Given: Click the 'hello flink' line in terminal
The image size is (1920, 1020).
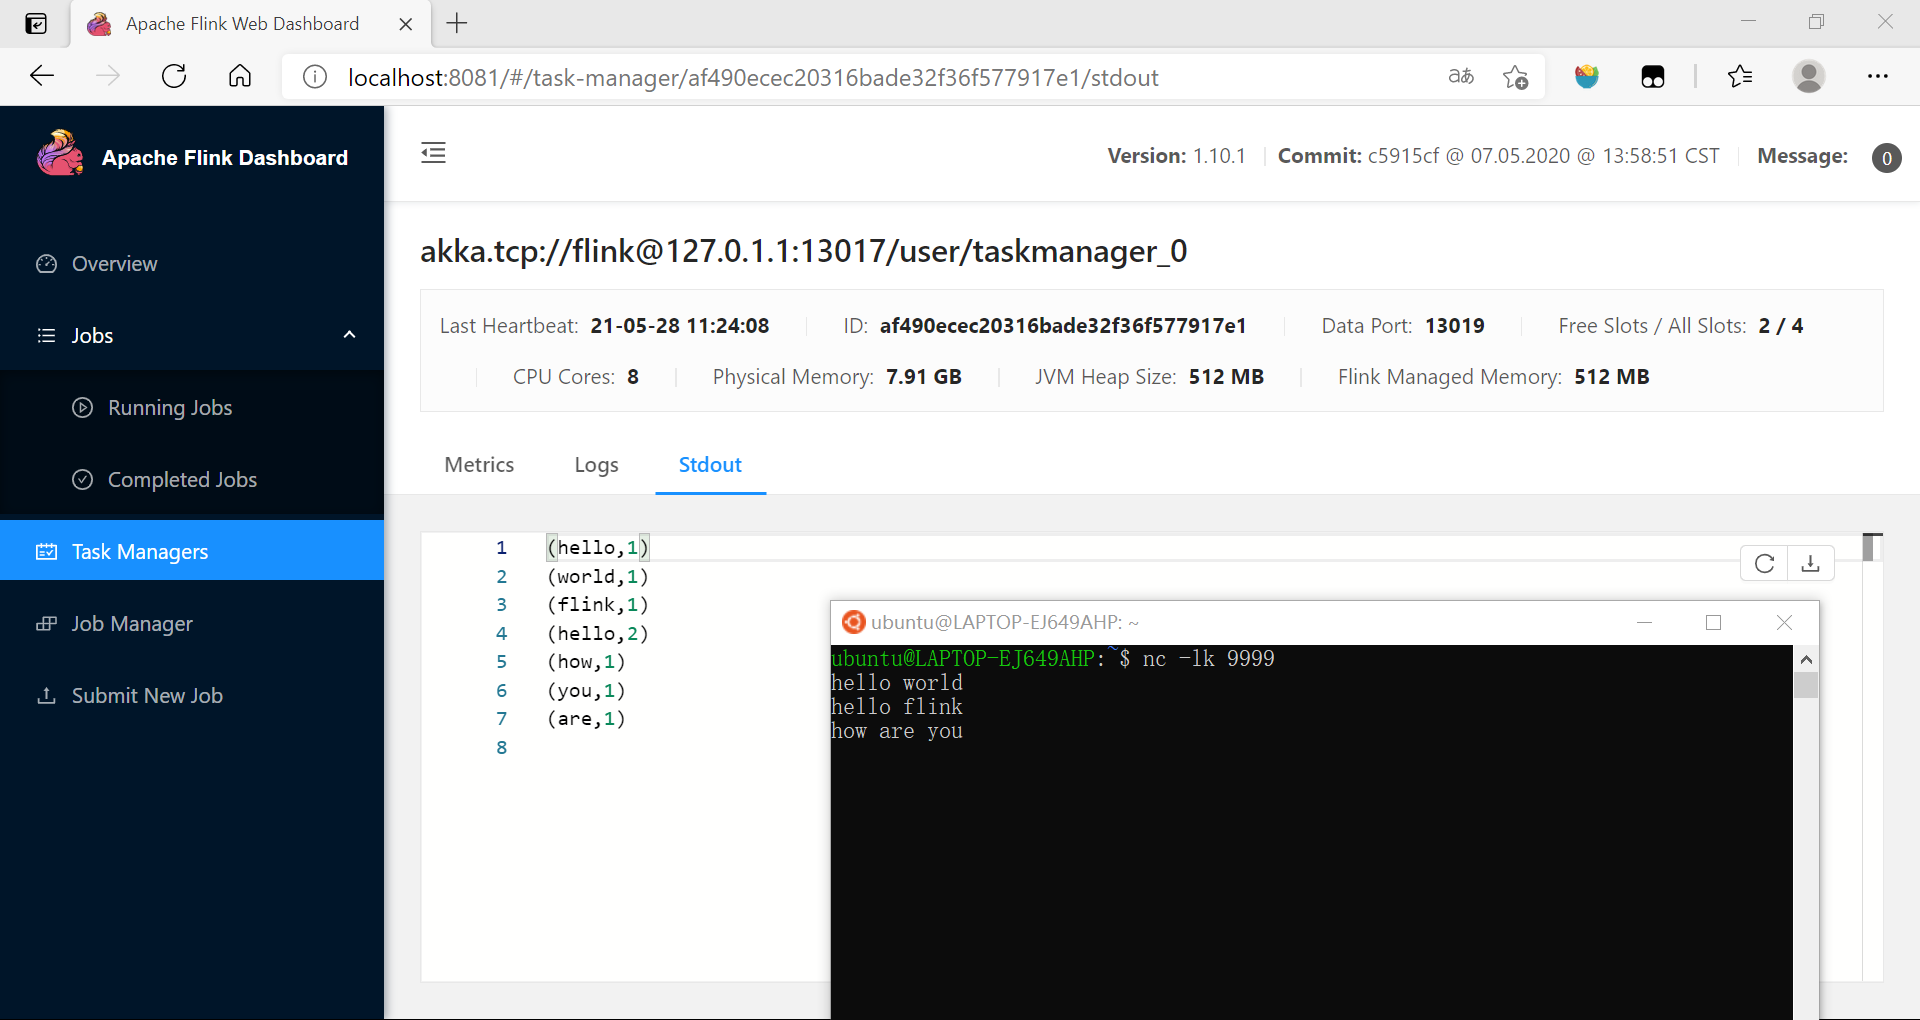Looking at the screenshot, I should pyautogui.click(x=897, y=707).
